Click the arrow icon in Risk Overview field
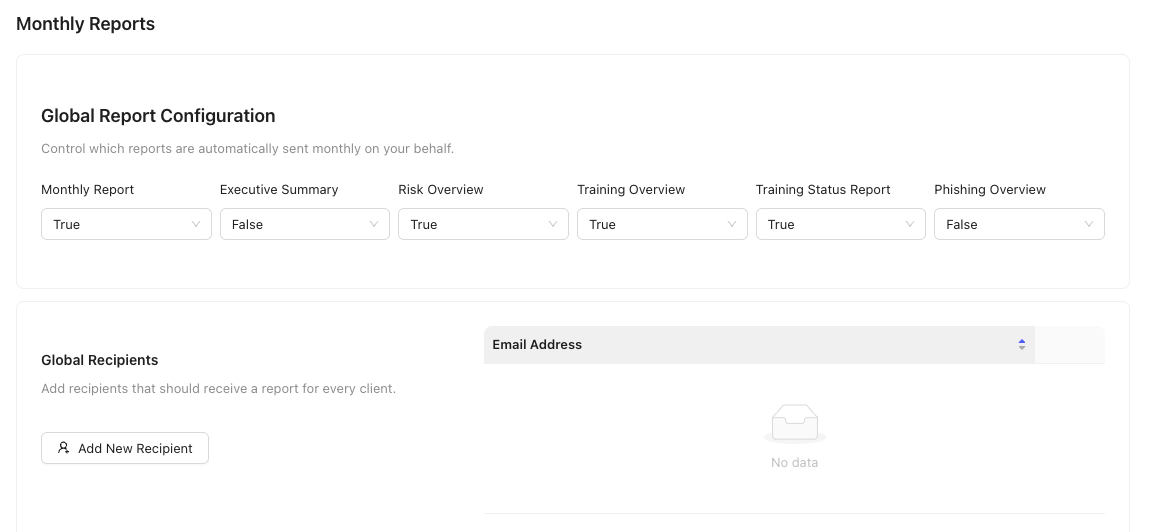This screenshot has height=532, width=1158. point(553,225)
